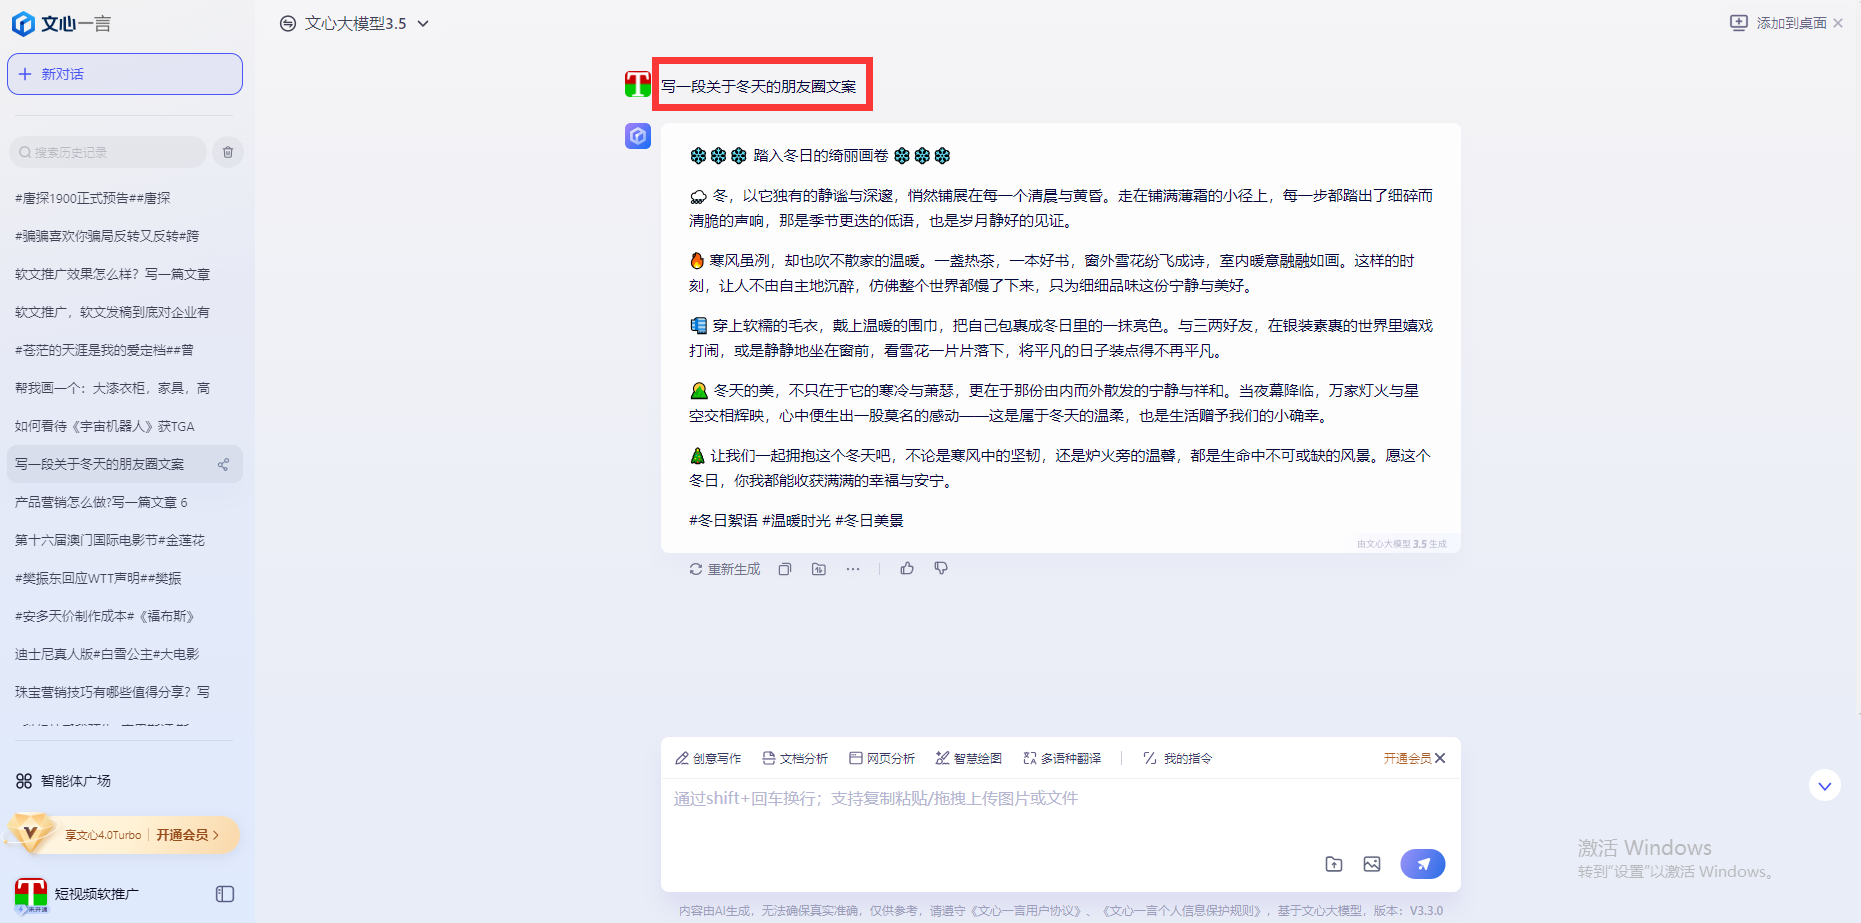Click share icon on the selected conversation

[223, 464]
